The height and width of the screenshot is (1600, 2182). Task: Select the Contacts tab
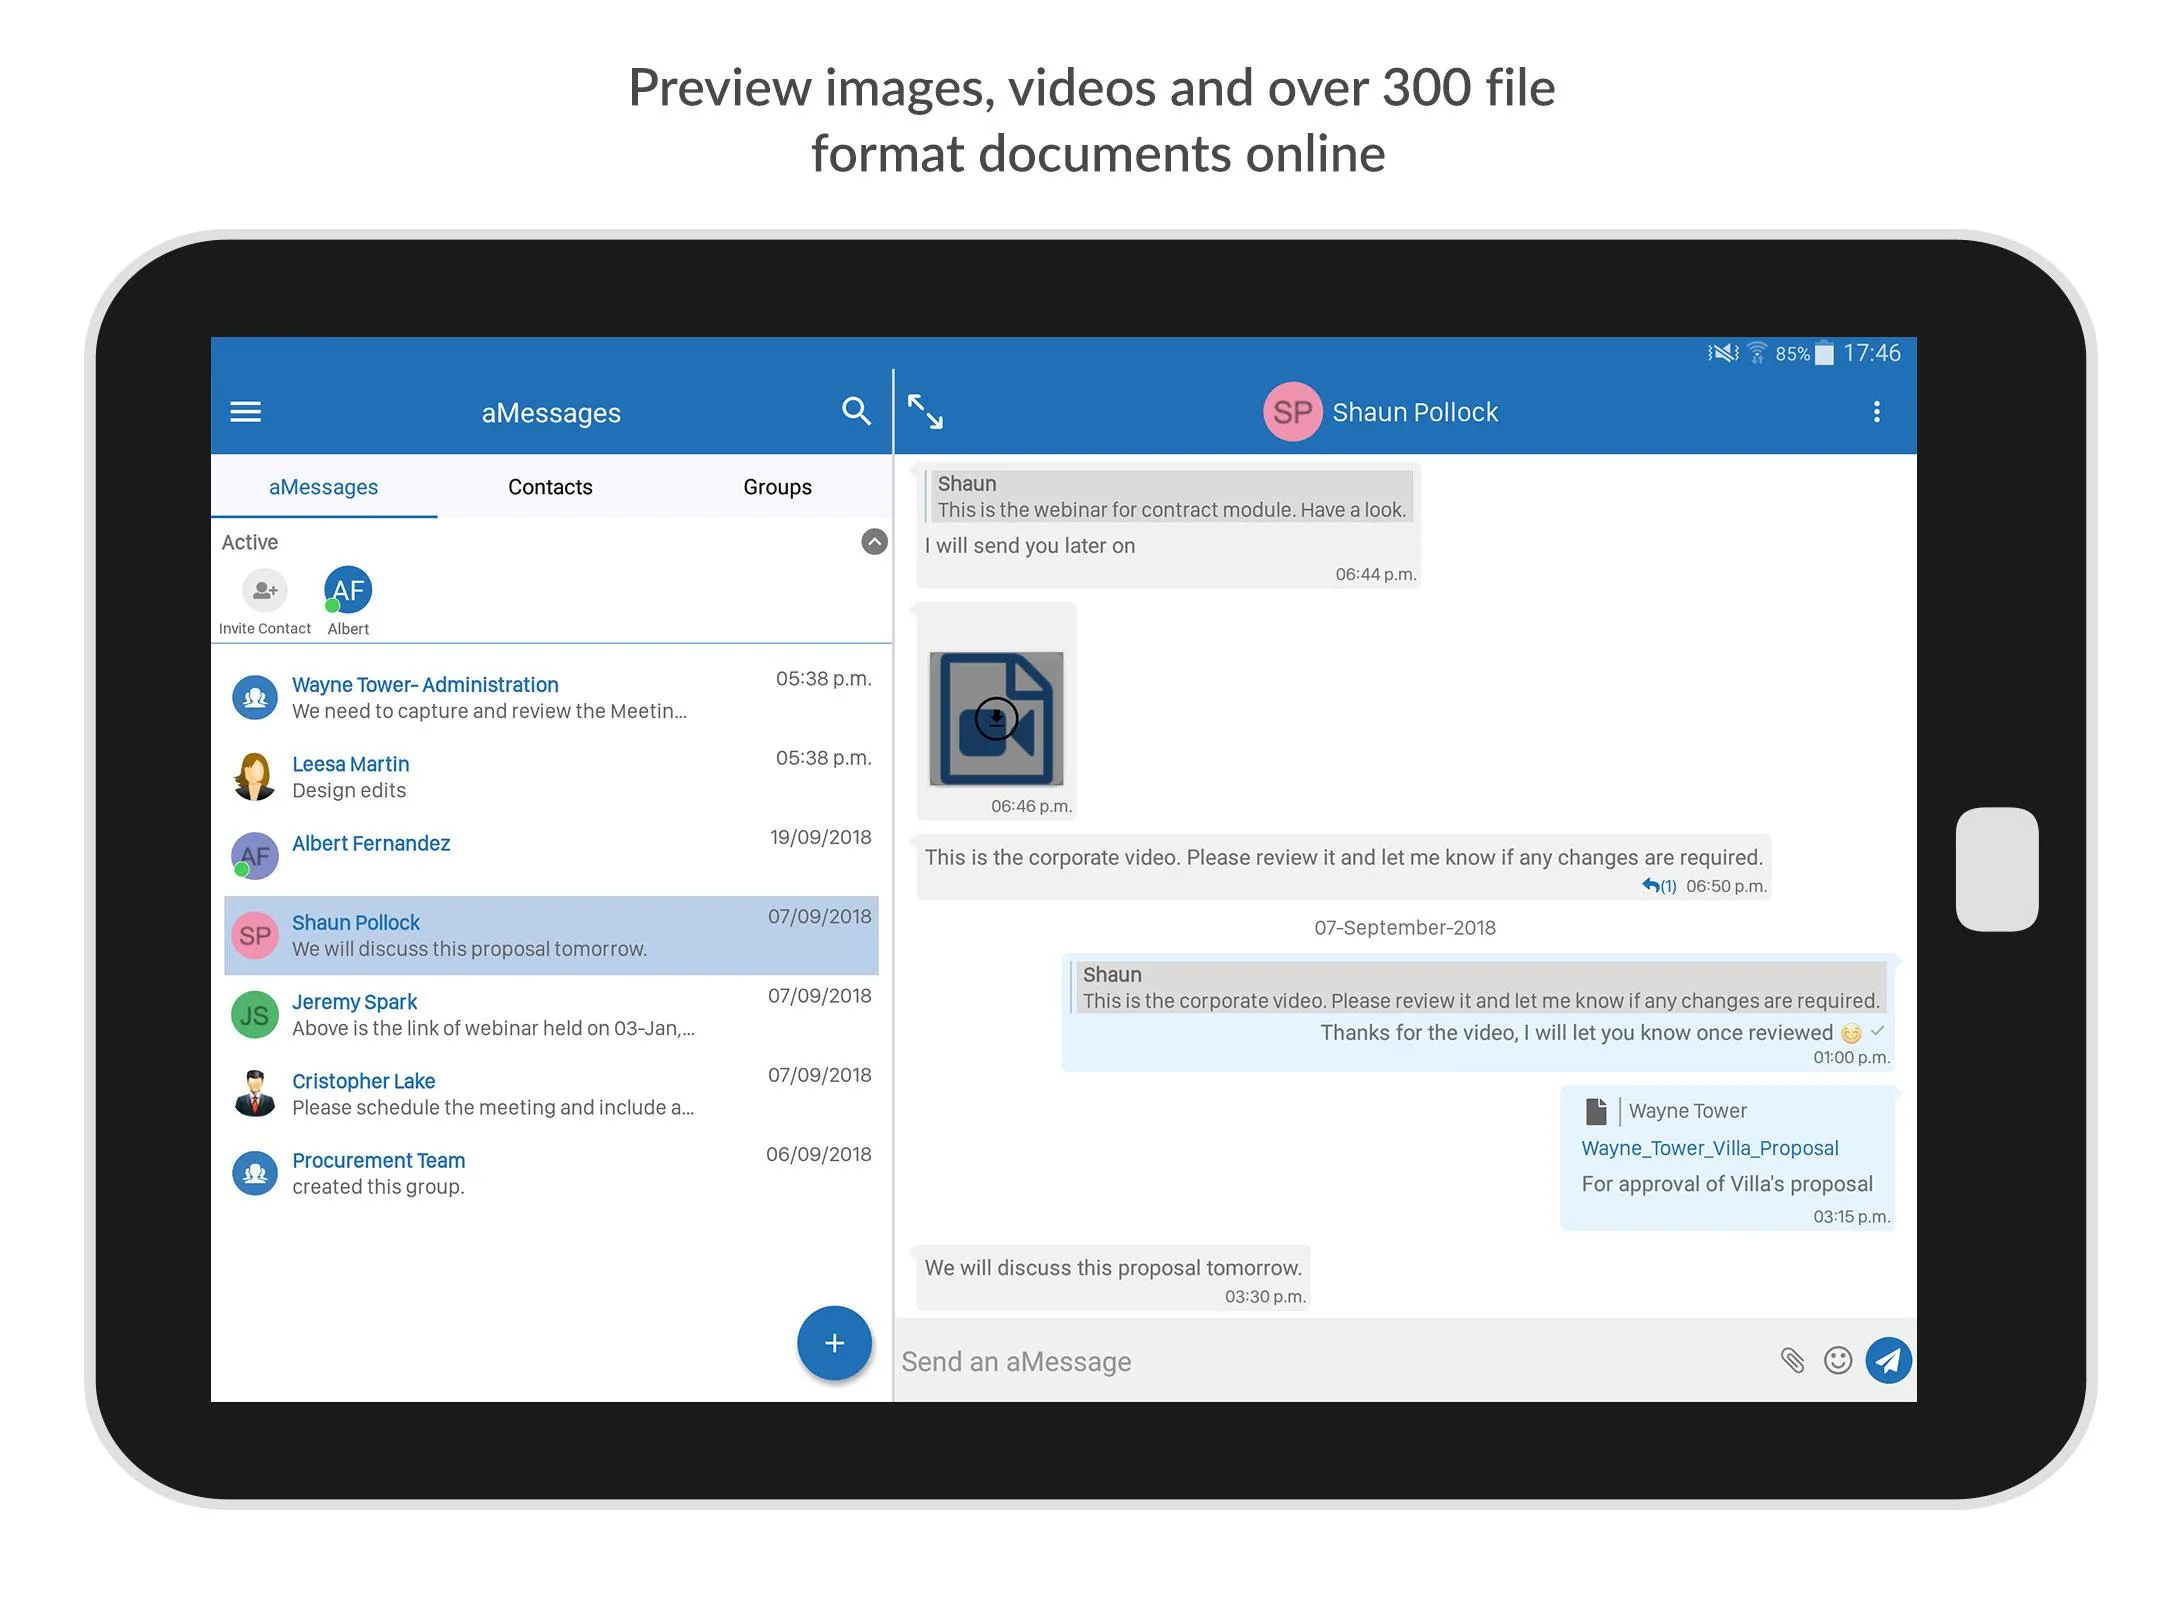(x=551, y=488)
